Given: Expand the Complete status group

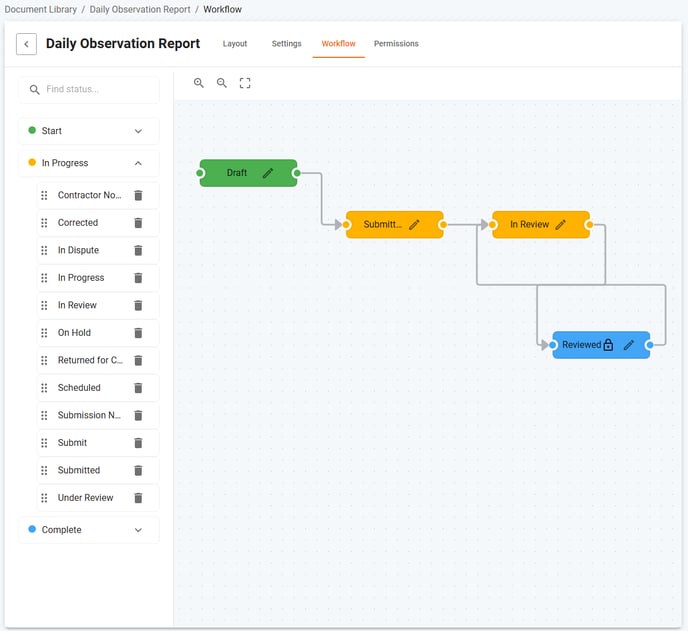Looking at the screenshot, I should [x=138, y=530].
